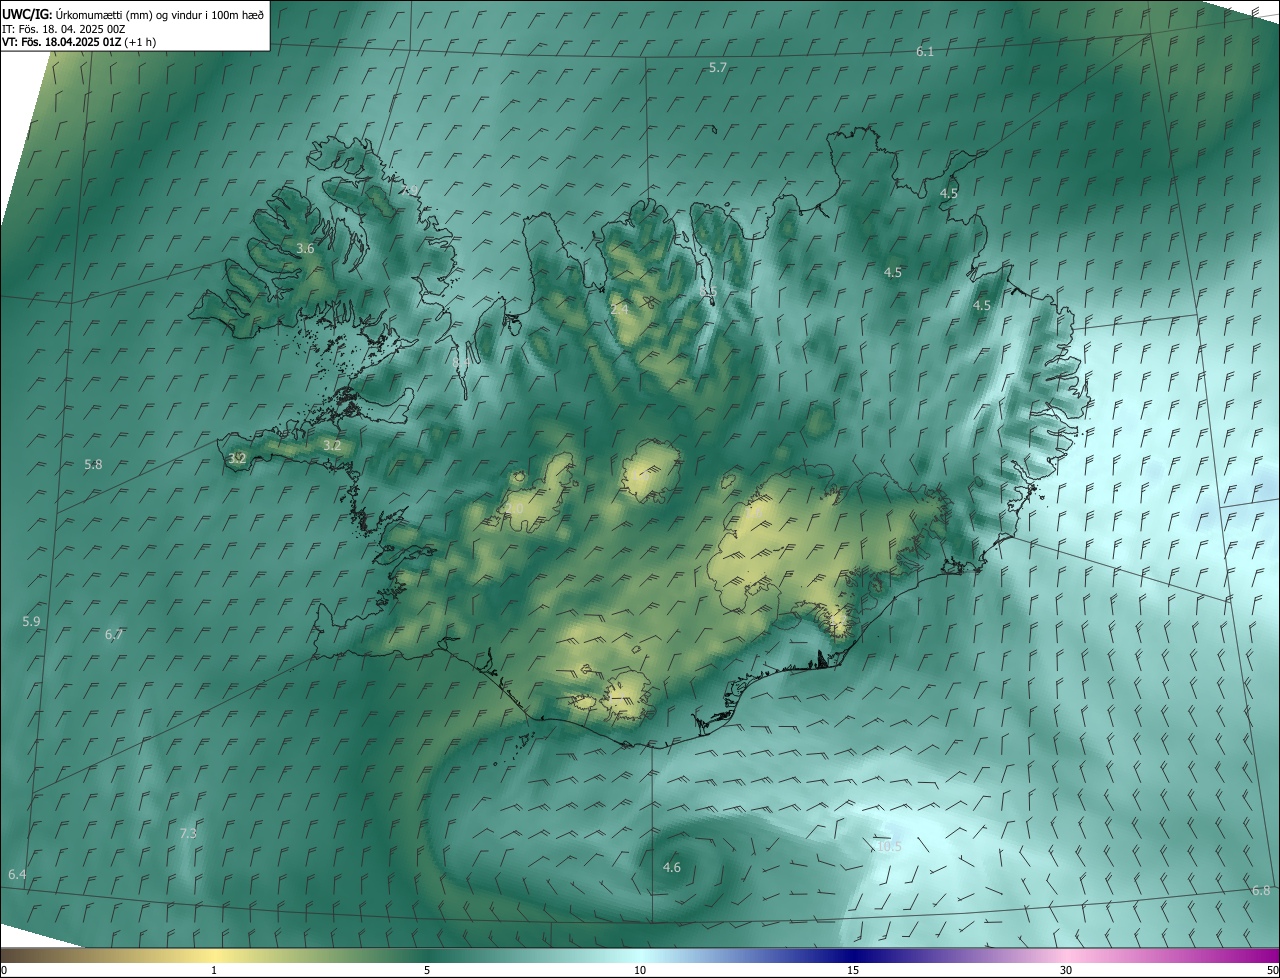1280x978 pixels.
Task: Click the 6.8 value label on the map
Action: [x=1261, y=890]
